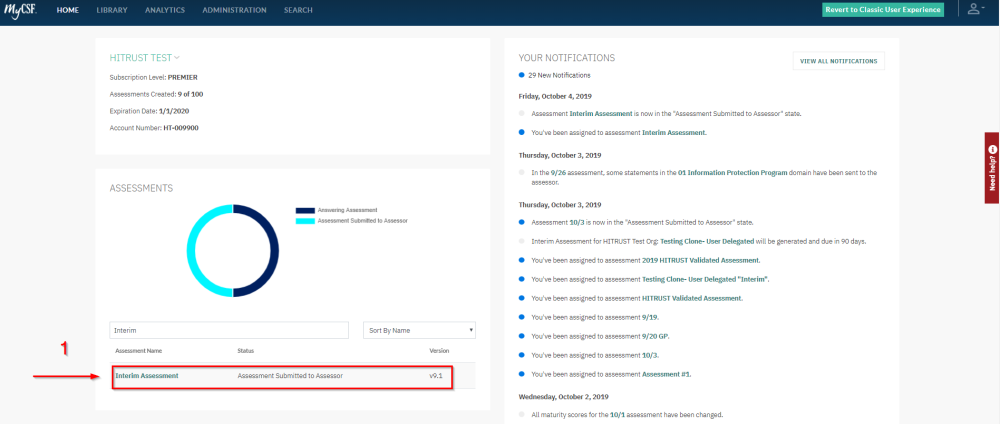The height and width of the screenshot is (424, 1000).
Task: Click the Version column header
Action: click(x=439, y=351)
